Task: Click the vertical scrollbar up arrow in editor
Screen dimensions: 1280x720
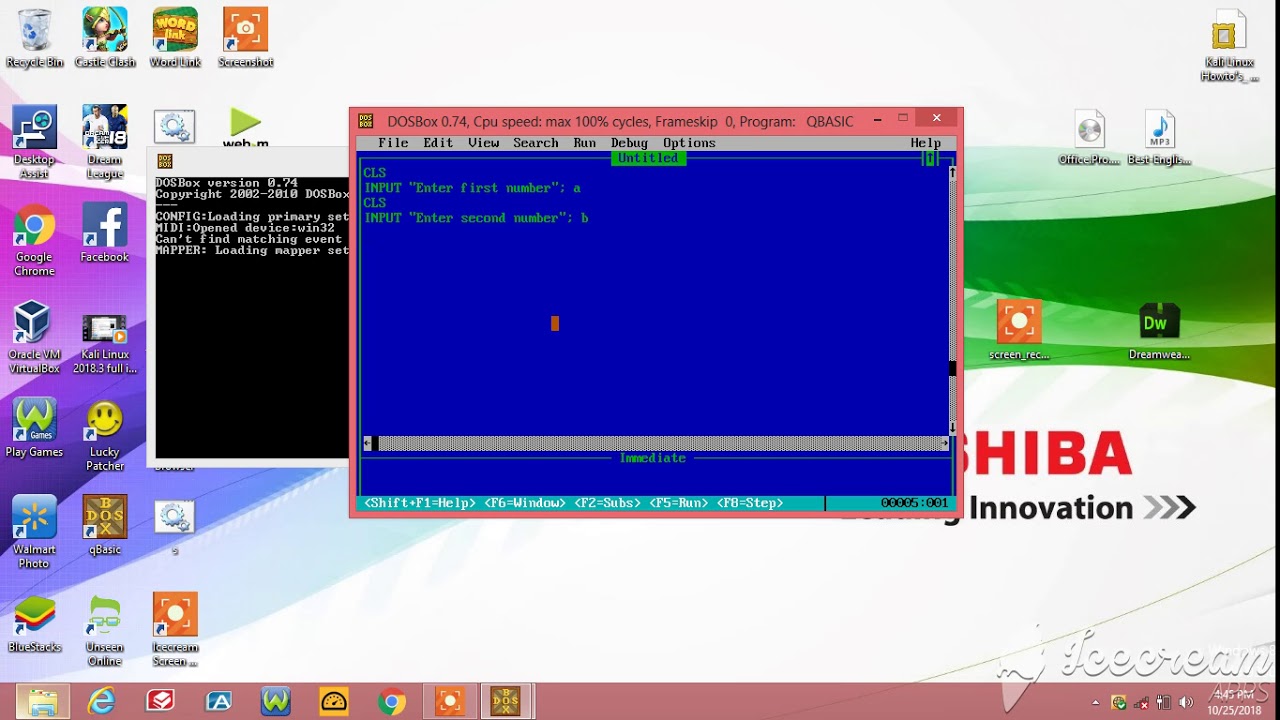Action: coord(952,173)
